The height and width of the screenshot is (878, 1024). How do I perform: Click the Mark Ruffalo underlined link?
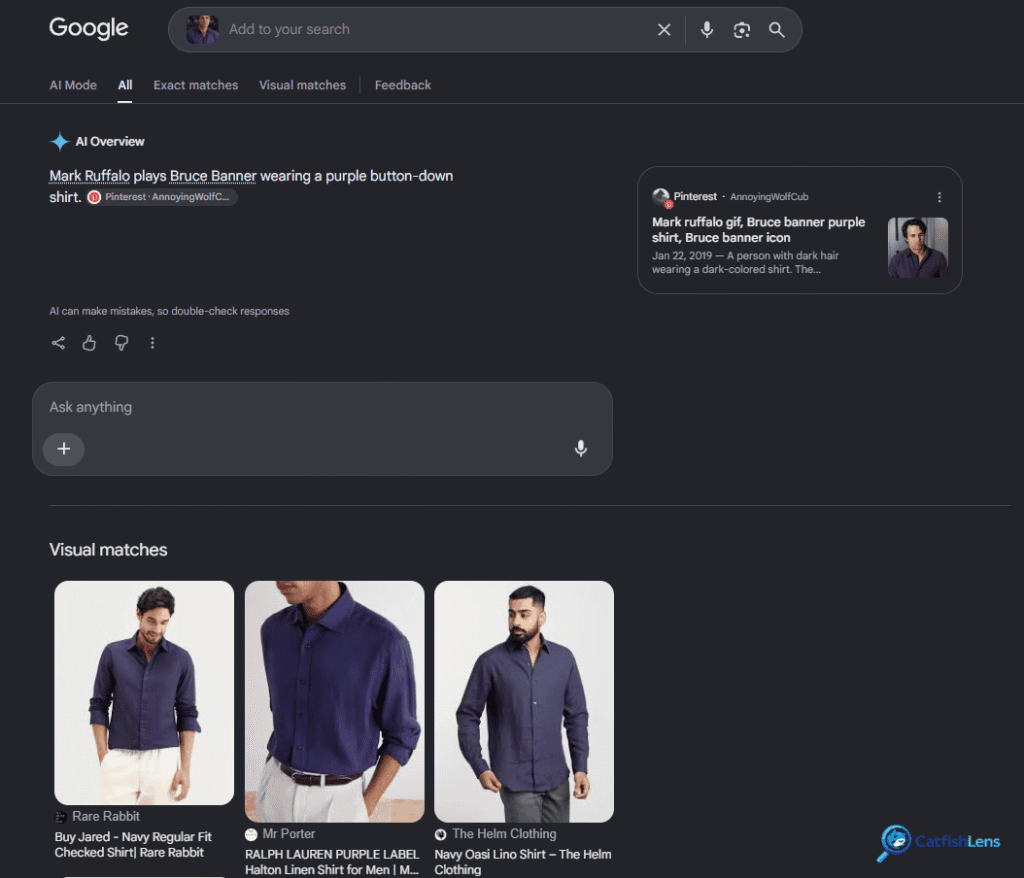pos(89,176)
